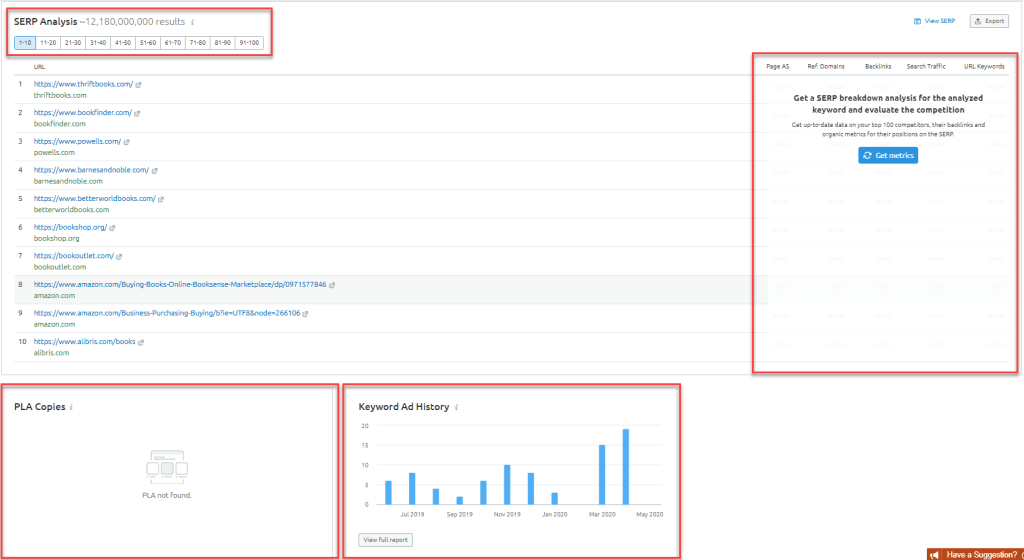The image size is (1024, 560).
Task: Open the bookshop.org result link
Action: coord(70,227)
